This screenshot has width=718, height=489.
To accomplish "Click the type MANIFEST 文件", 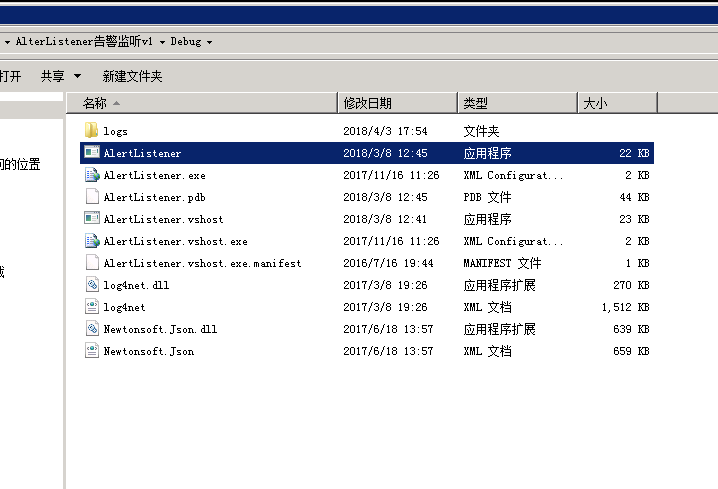I will tap(502, 263).
